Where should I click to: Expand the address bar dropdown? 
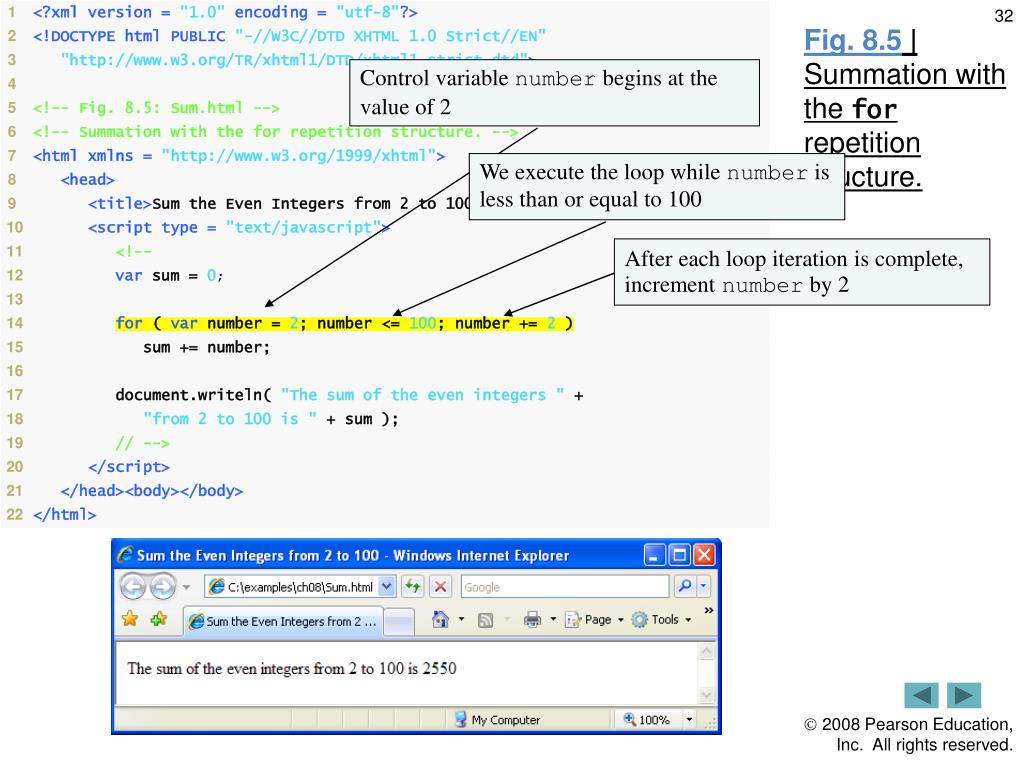pos(387,586)
